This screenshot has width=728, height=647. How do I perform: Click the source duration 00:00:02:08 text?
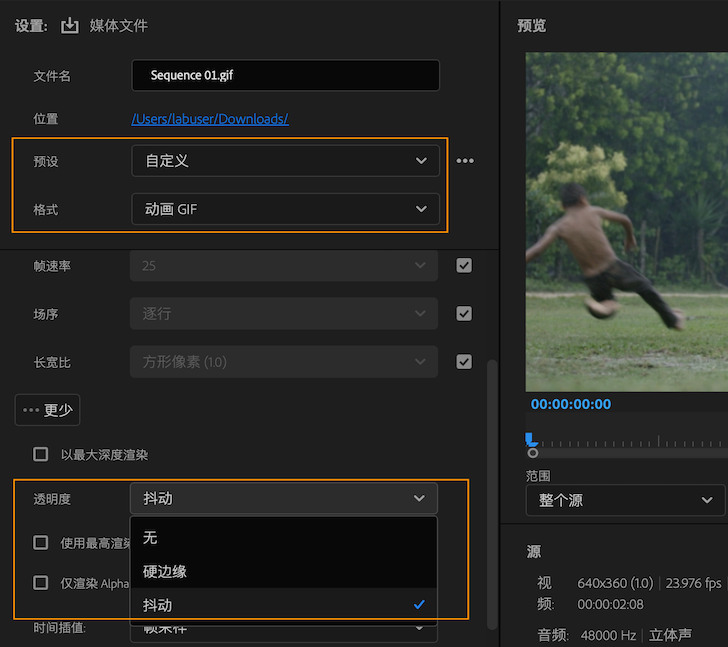pyautogui.click(x=610, y=604)
